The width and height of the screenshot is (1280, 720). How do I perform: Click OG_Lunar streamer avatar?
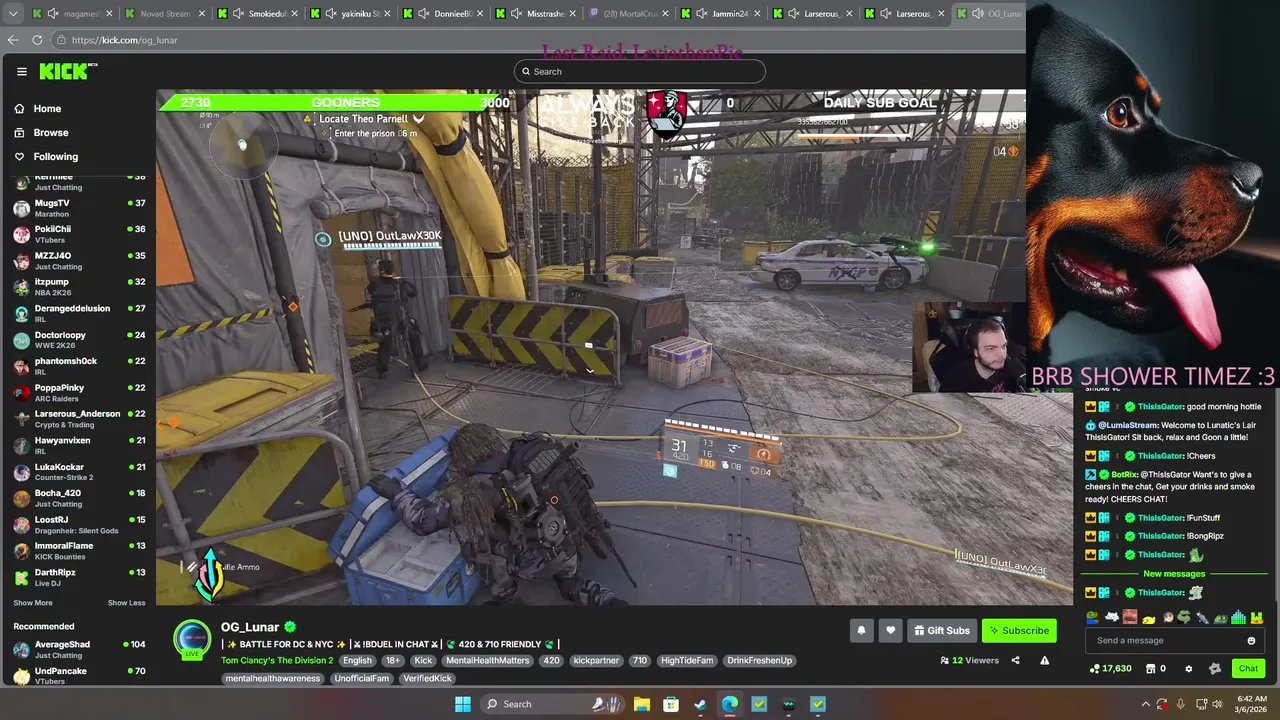coord(192,640)
